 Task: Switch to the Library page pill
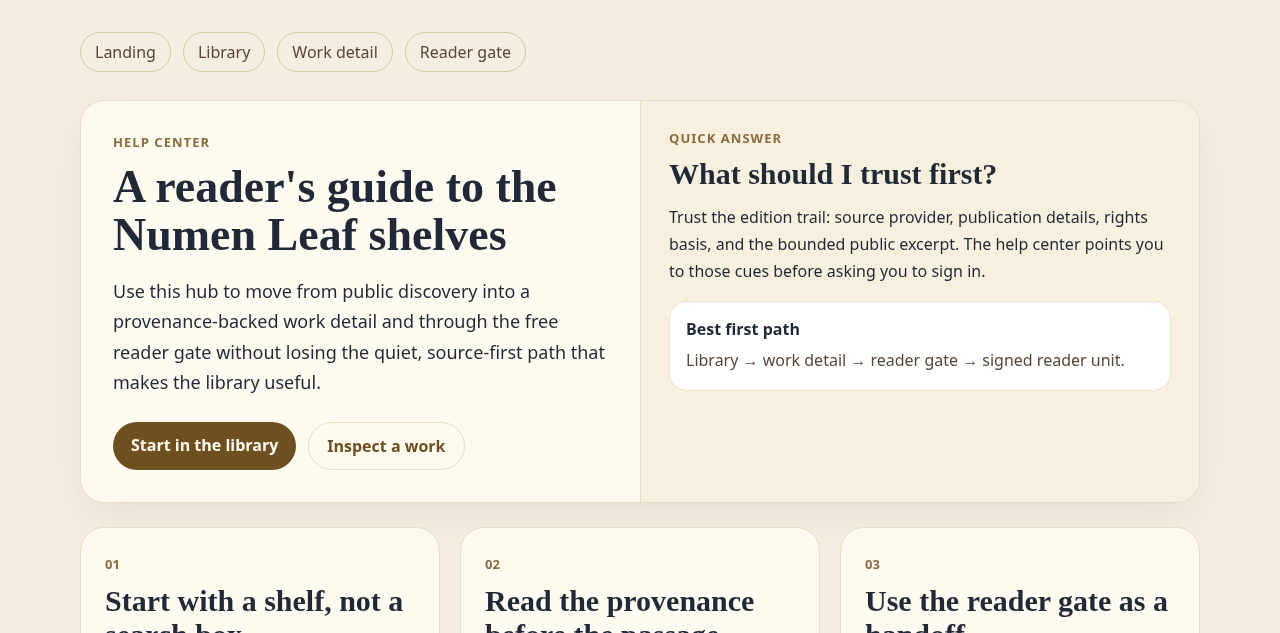(x=224, y=52)
